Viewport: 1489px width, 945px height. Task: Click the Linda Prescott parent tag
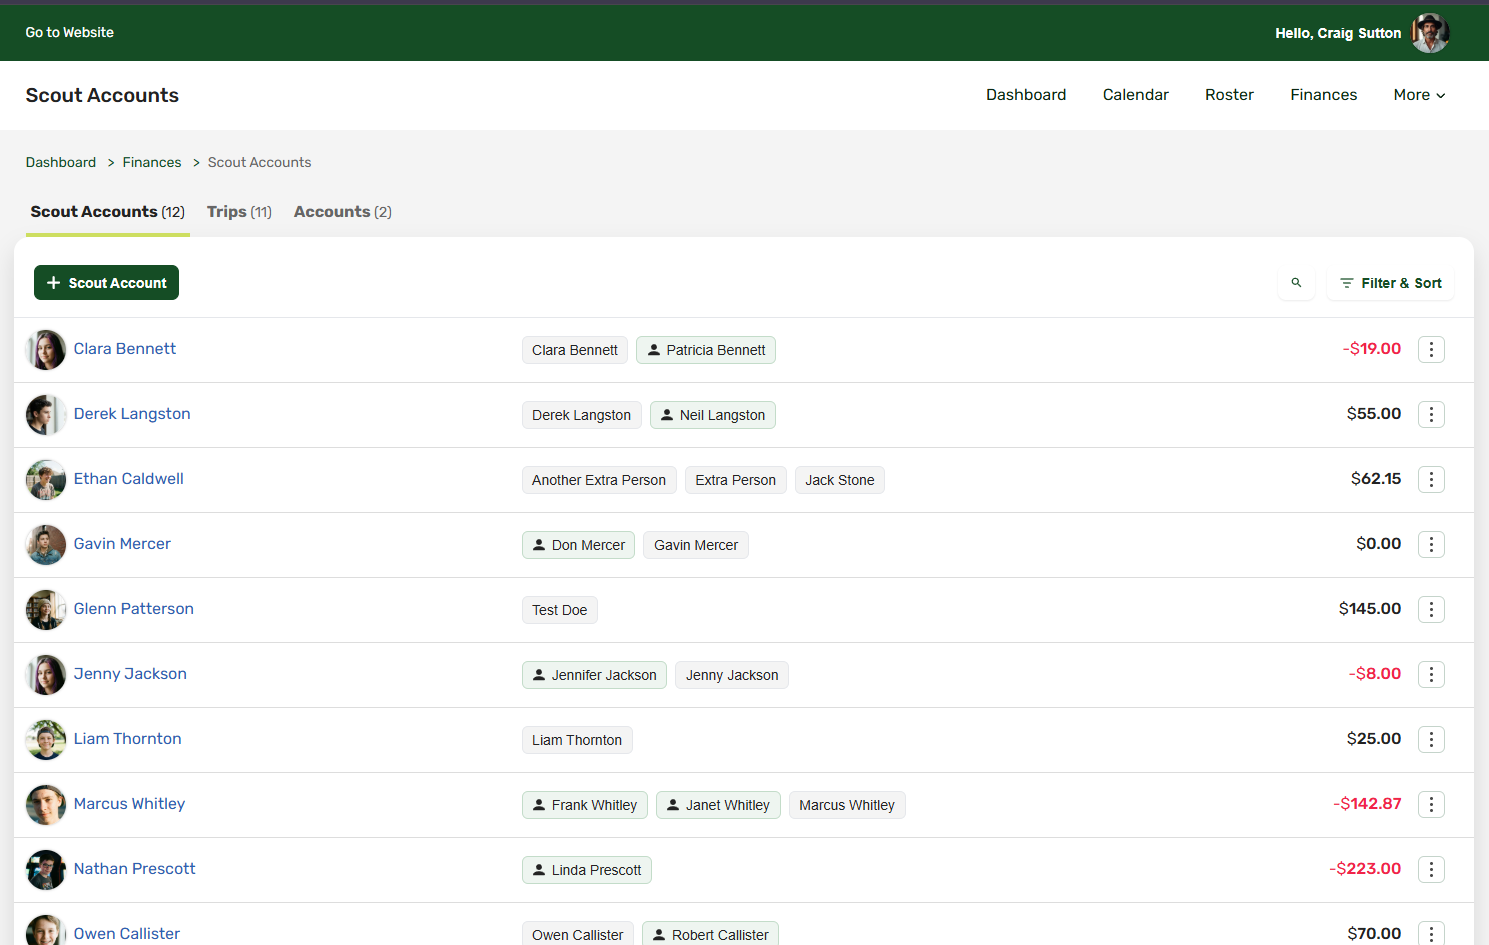[587, 870]
